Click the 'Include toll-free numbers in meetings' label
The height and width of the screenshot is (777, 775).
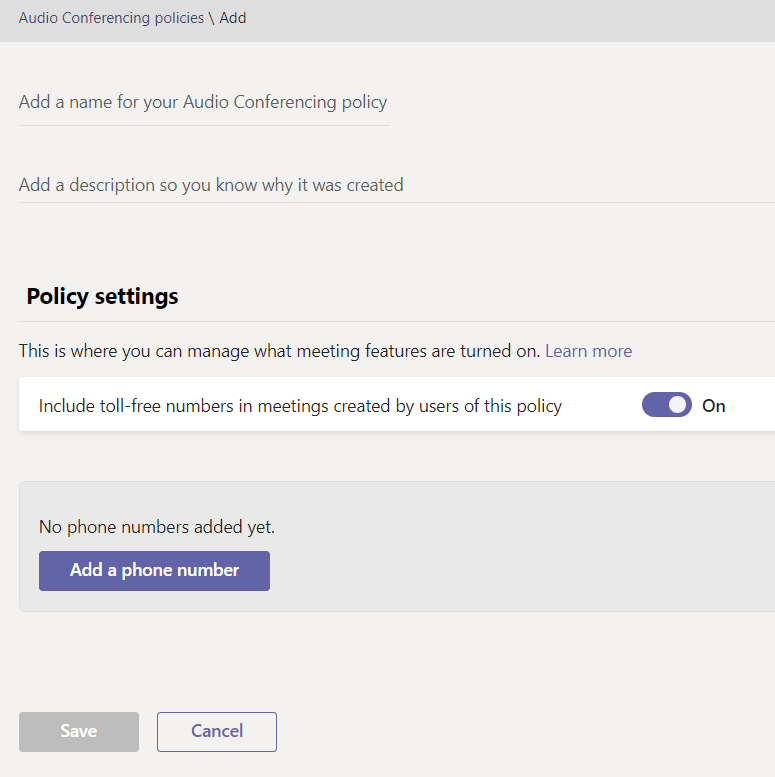(300, 406)
